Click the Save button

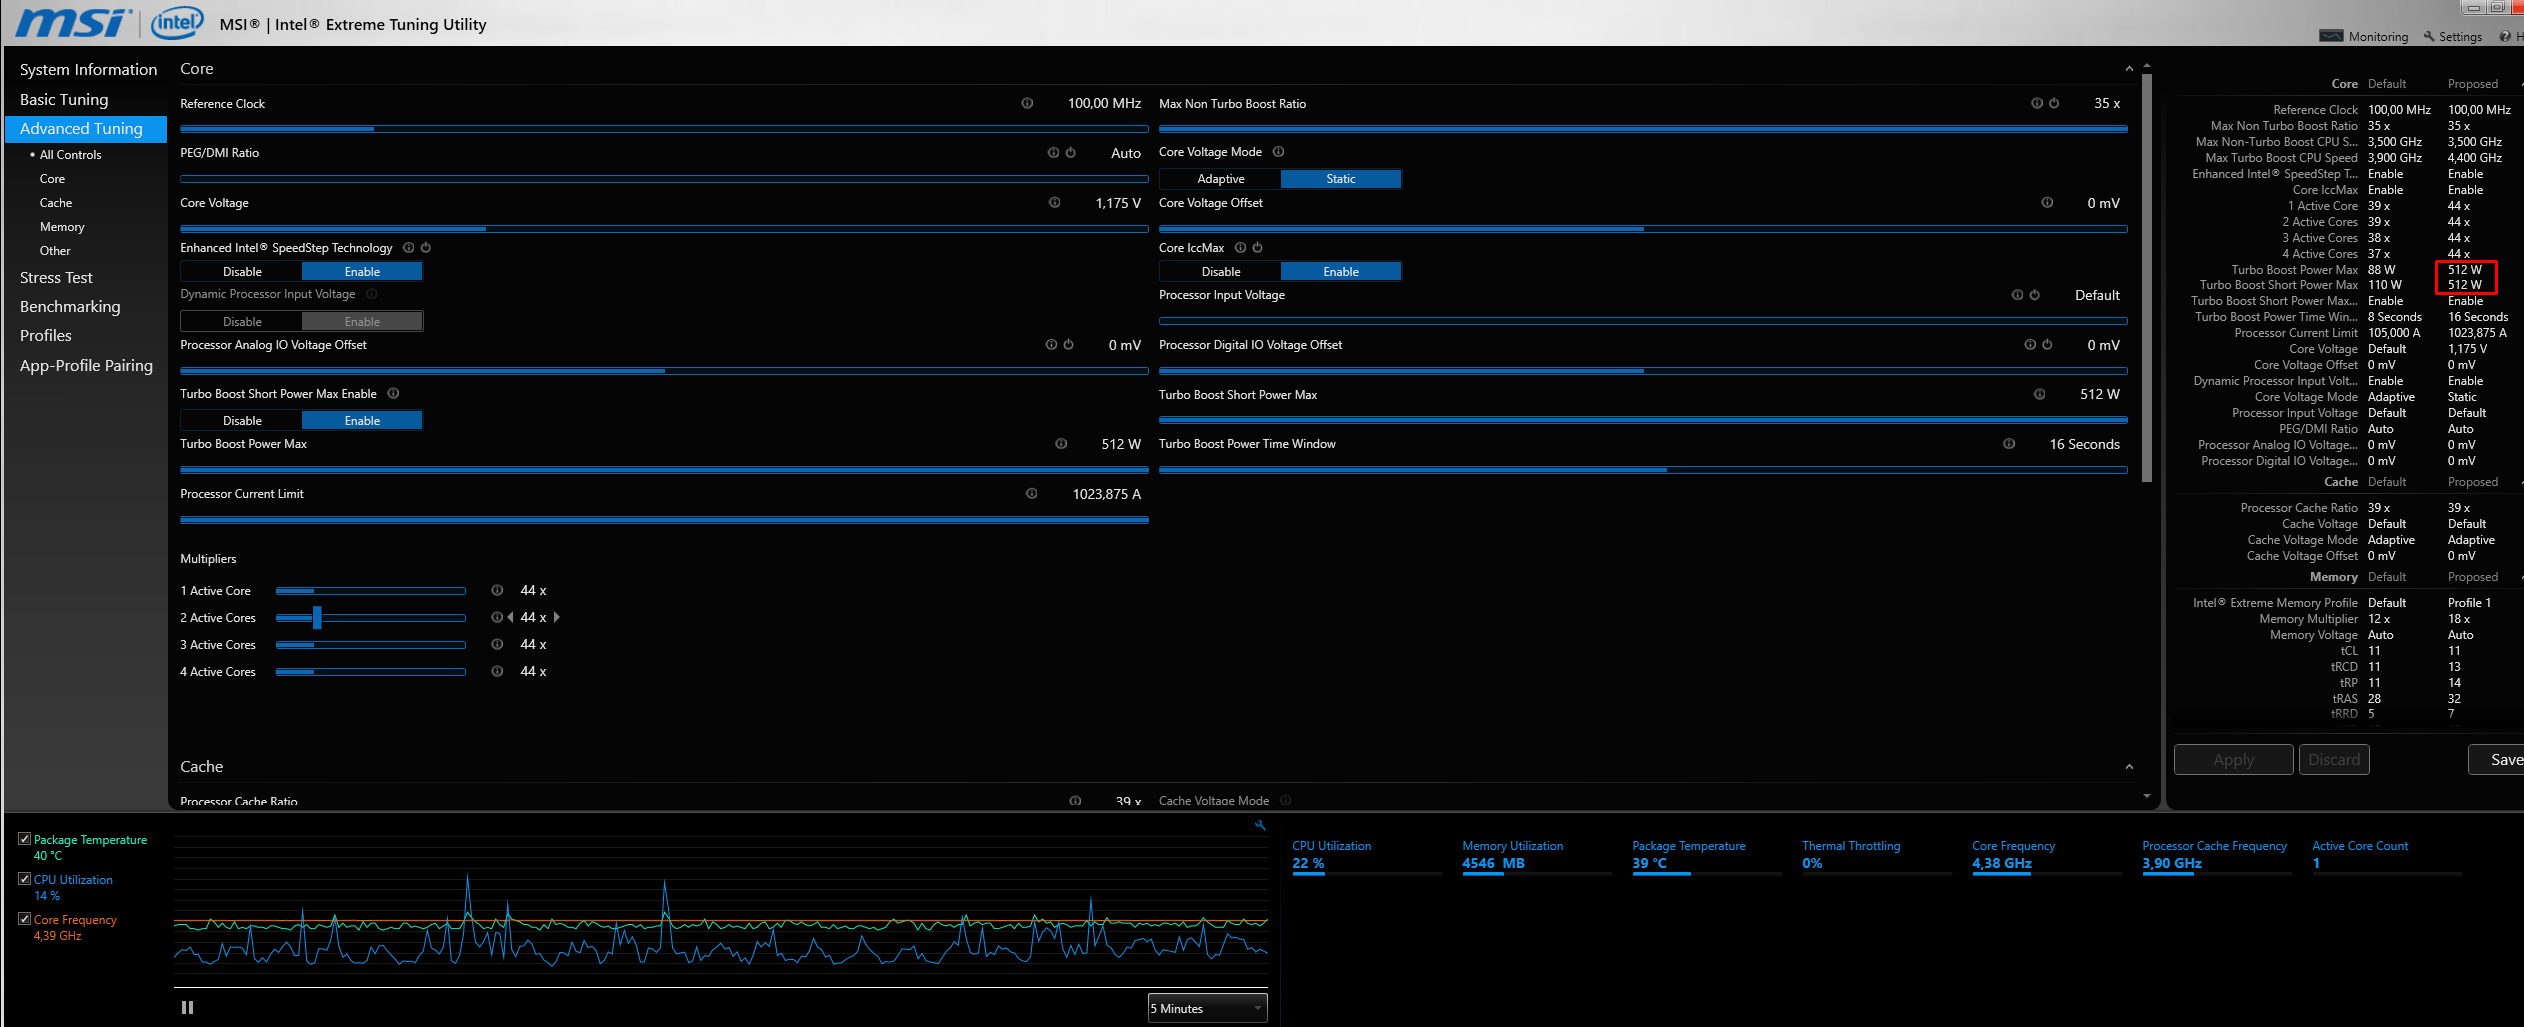2498,760
